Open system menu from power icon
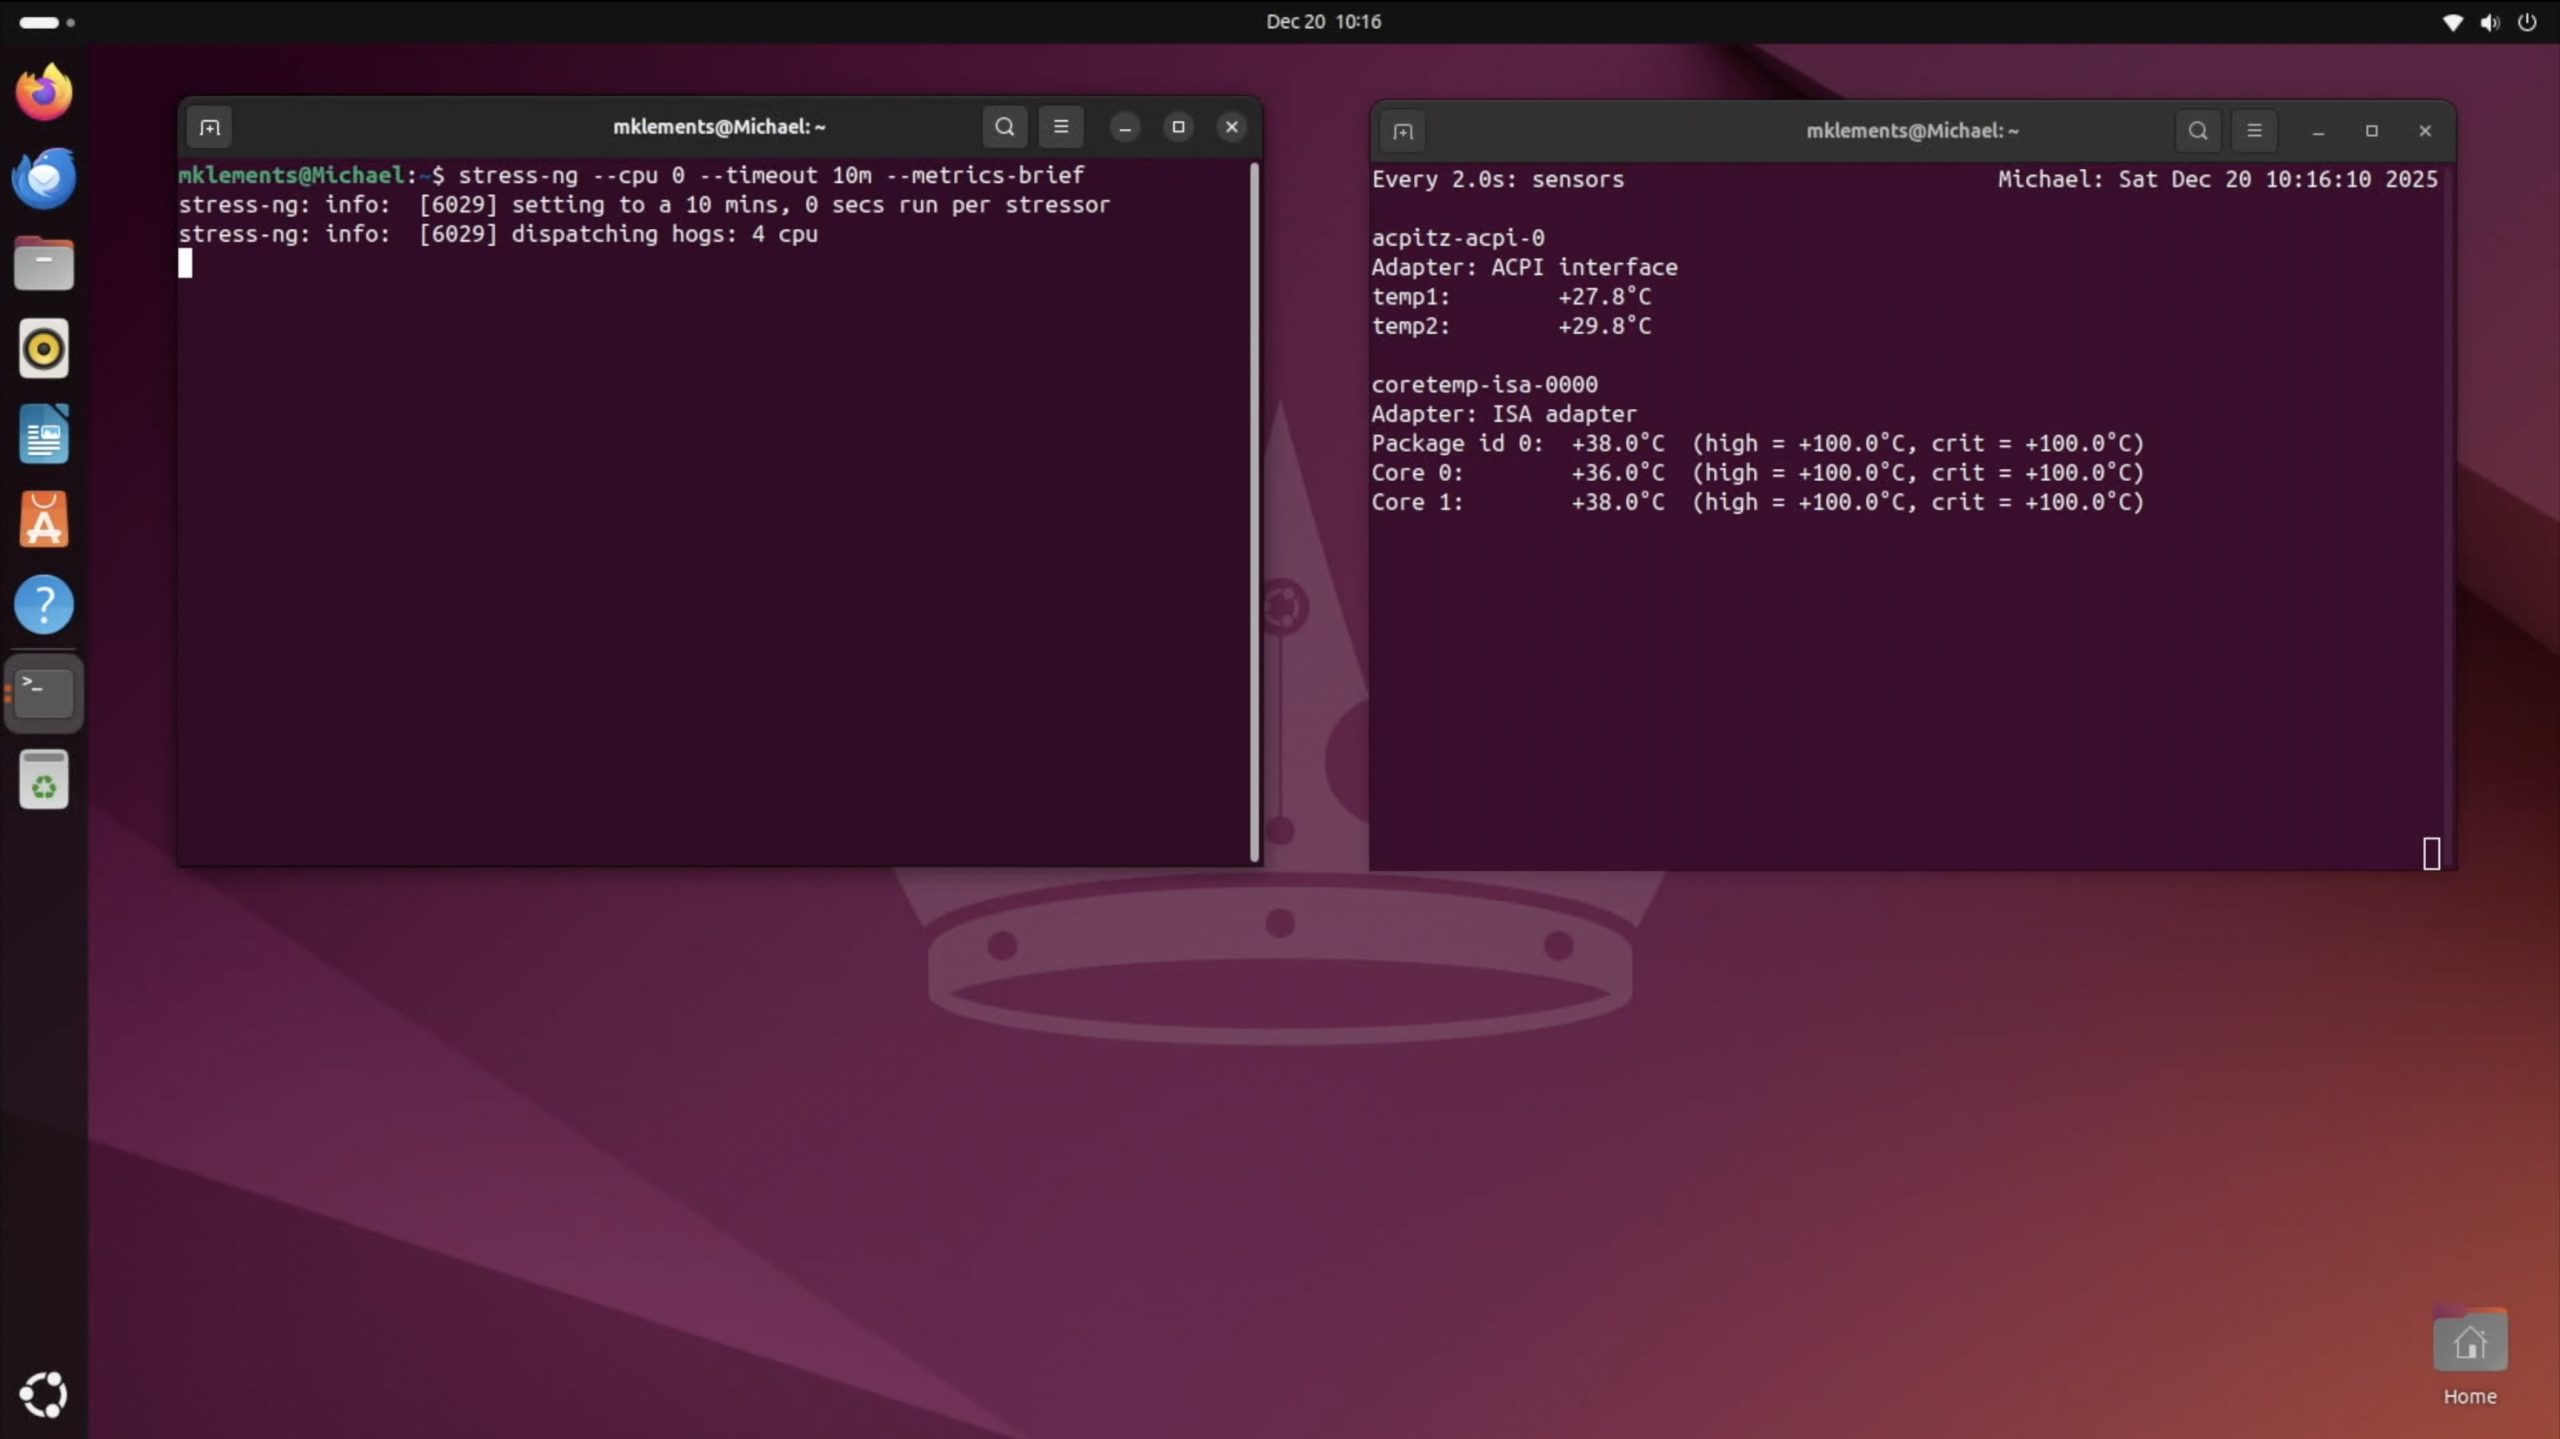Image resolution: width=2560 pixels, height=1439 pixels. click(x=2526, y=22)
